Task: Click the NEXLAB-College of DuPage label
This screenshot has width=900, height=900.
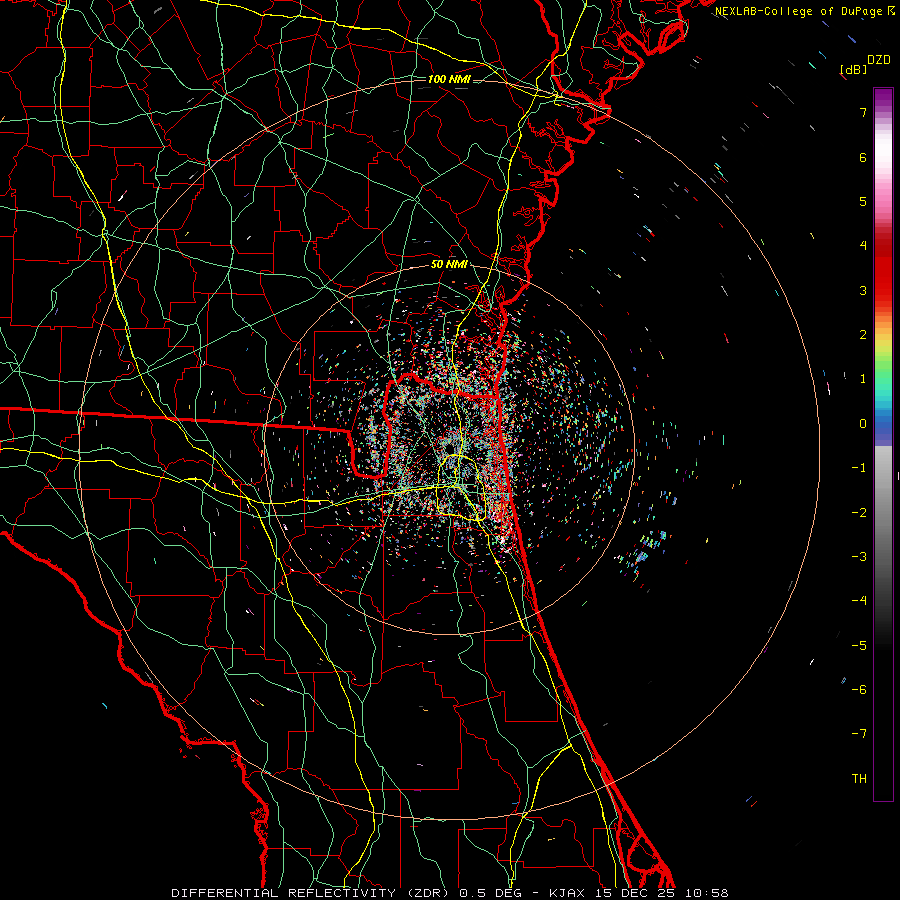Action: coord(800,11)
